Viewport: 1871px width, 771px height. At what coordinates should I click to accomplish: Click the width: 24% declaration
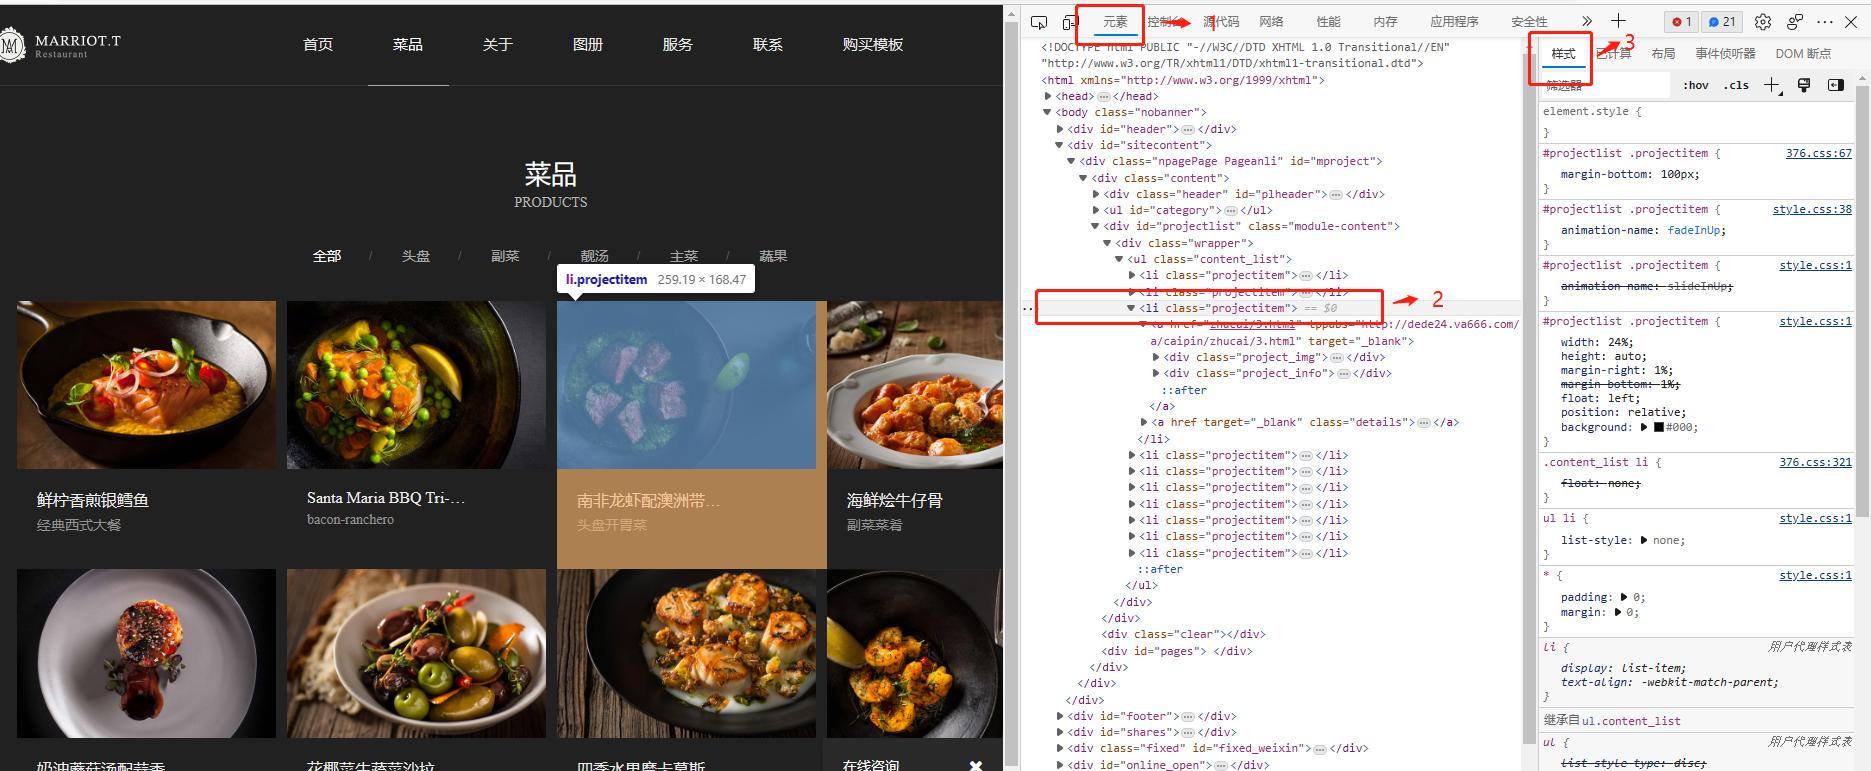coord(1597,342)
